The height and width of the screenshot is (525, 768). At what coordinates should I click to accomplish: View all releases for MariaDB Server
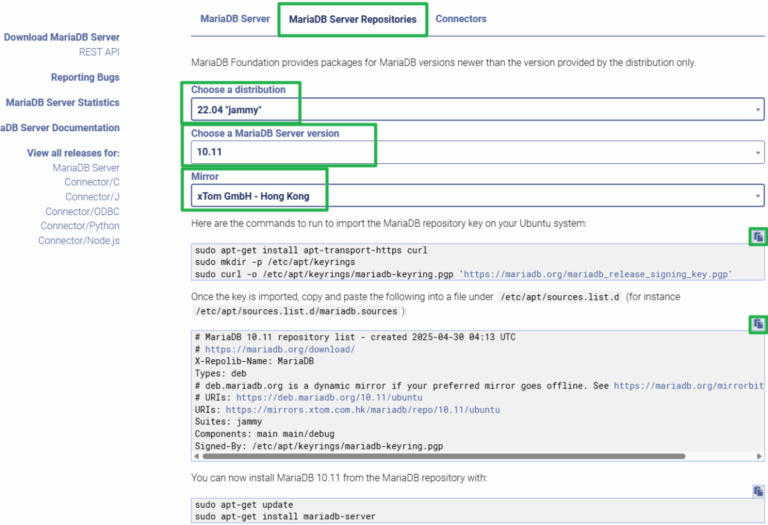[x=86, y=167]
